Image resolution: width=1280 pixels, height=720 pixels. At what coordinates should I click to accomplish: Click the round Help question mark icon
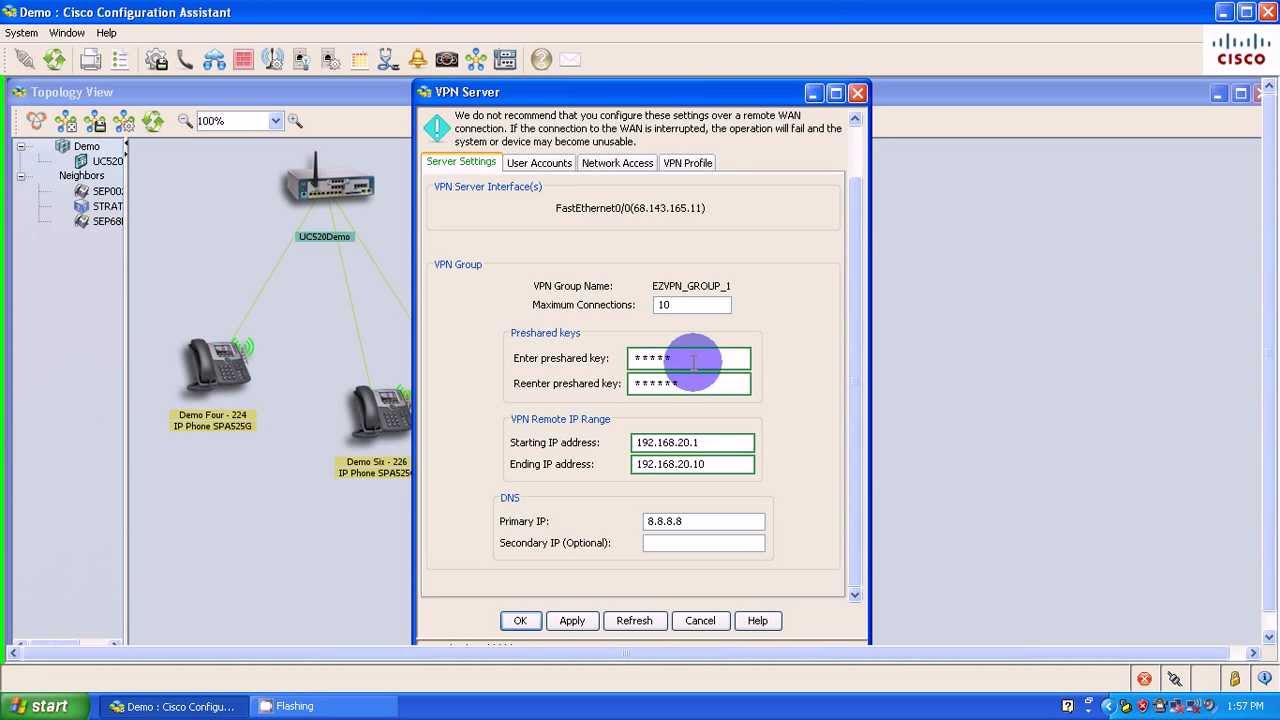coord(541,60)
